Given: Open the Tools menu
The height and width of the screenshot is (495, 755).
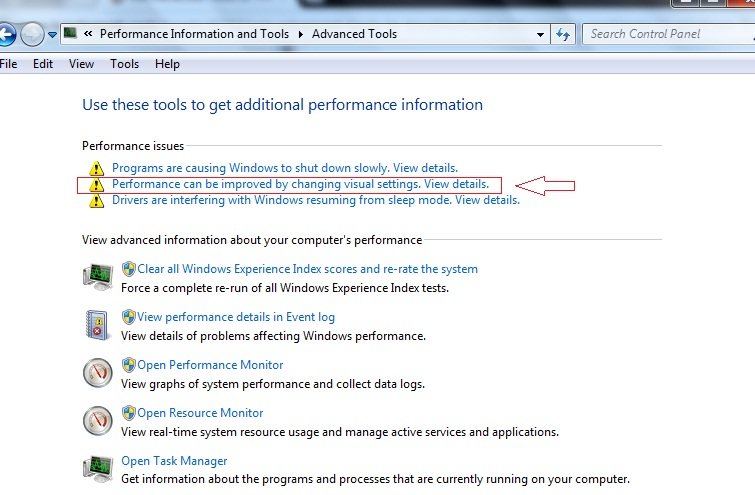Looking at the screenshot, I should click(x=125, y=64).
